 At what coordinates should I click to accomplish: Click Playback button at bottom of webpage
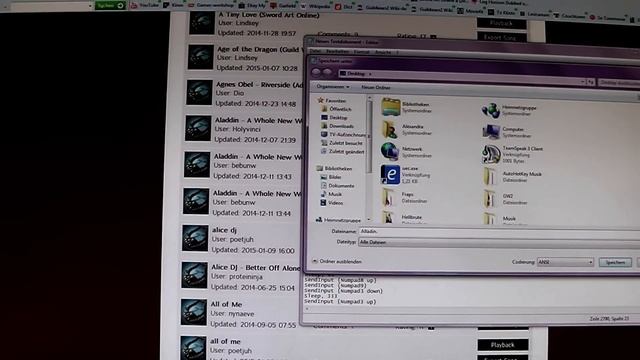coord(502,345)
